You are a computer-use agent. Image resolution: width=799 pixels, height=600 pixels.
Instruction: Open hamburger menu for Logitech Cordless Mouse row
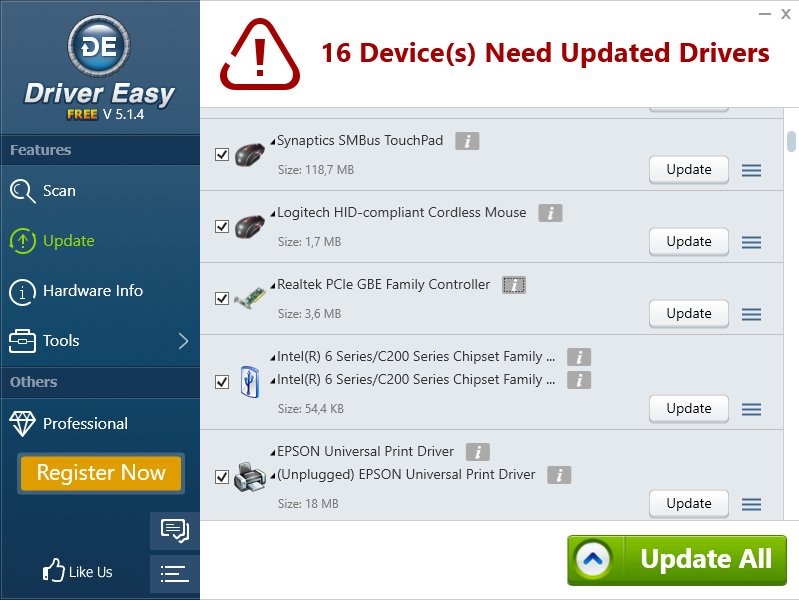(751, 242)
